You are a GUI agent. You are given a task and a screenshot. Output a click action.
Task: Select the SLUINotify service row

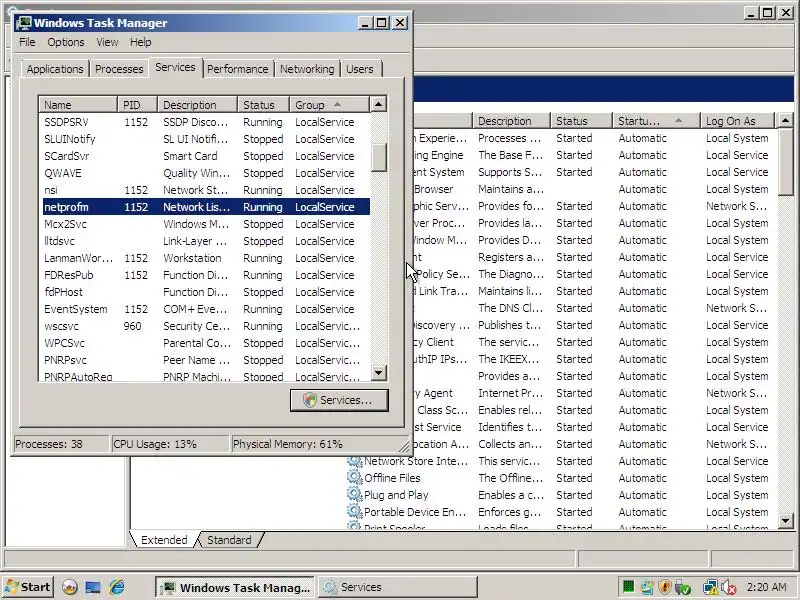(x=205, y=139)
